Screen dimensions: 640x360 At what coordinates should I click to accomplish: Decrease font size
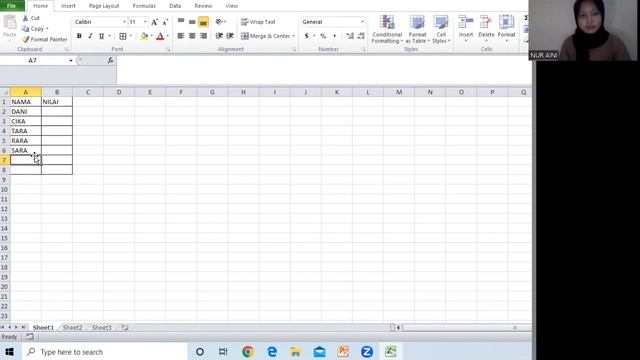point(165,22)
